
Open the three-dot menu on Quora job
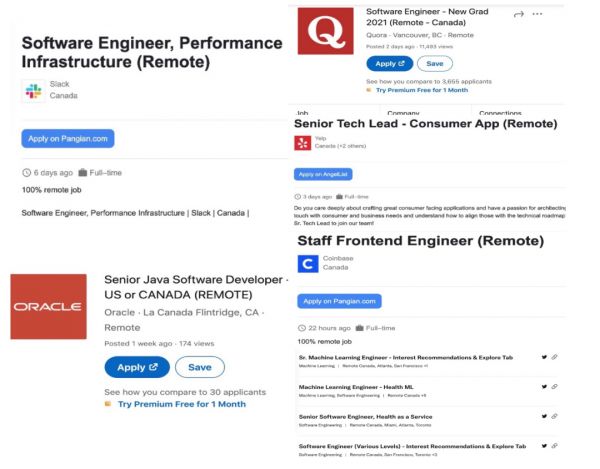click(538, 14)
